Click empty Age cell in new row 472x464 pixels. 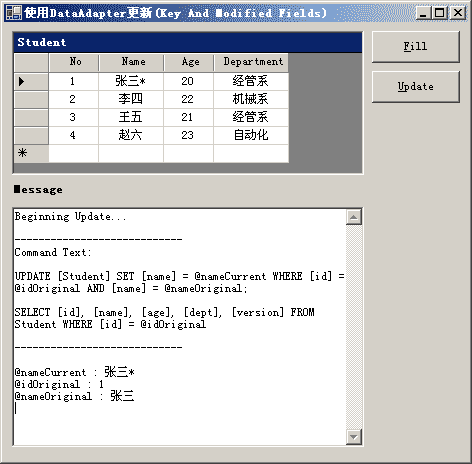(189, 153)
